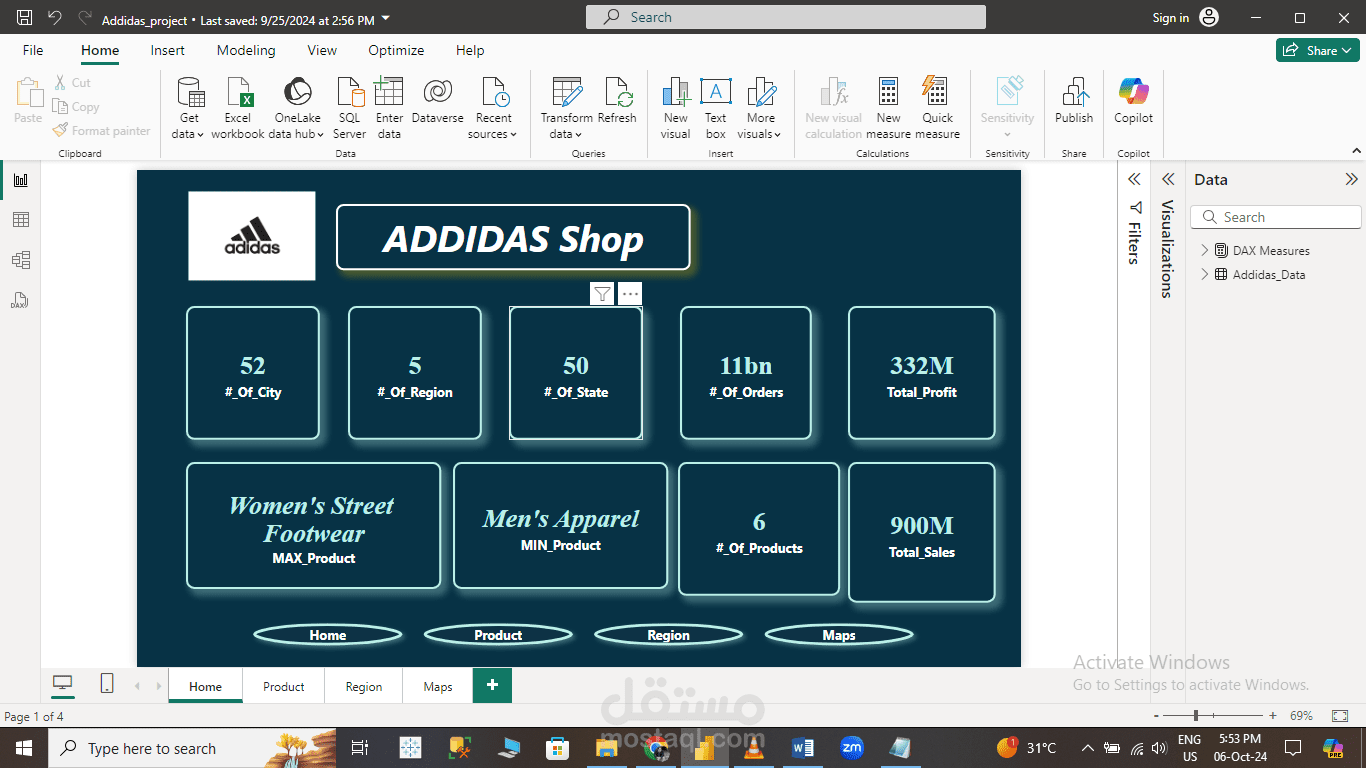Open Word from the taskbar
The height and width of the screenshot is (768, 1366).
[x=803, y=748]
